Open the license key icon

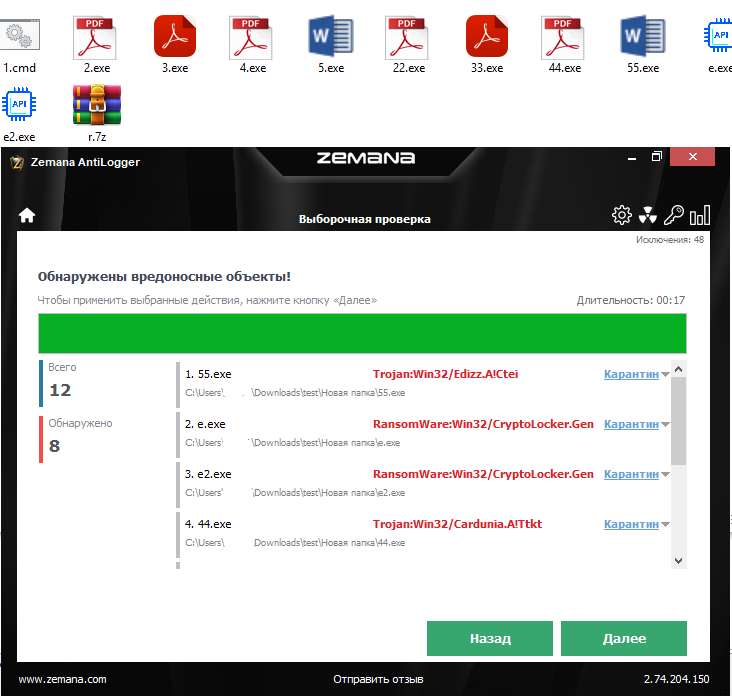pyautogui.click(x=674, y=215)
